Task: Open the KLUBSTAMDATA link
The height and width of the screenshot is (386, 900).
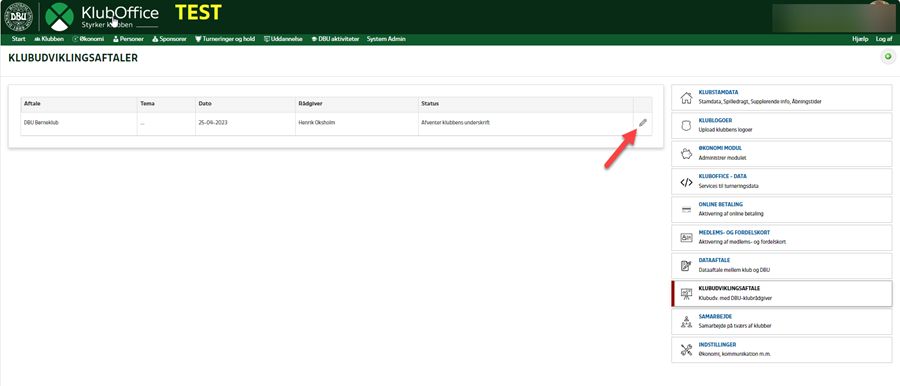Action: point(718,92)
